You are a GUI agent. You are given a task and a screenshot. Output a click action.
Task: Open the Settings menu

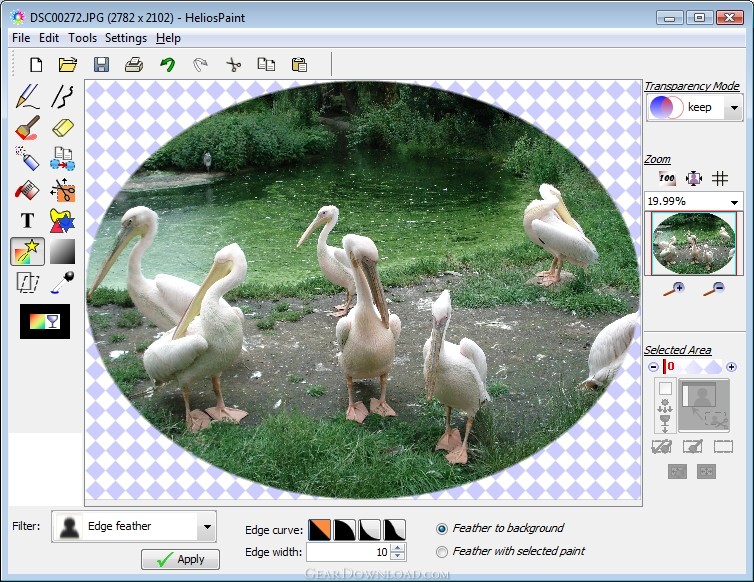[126, 38]
